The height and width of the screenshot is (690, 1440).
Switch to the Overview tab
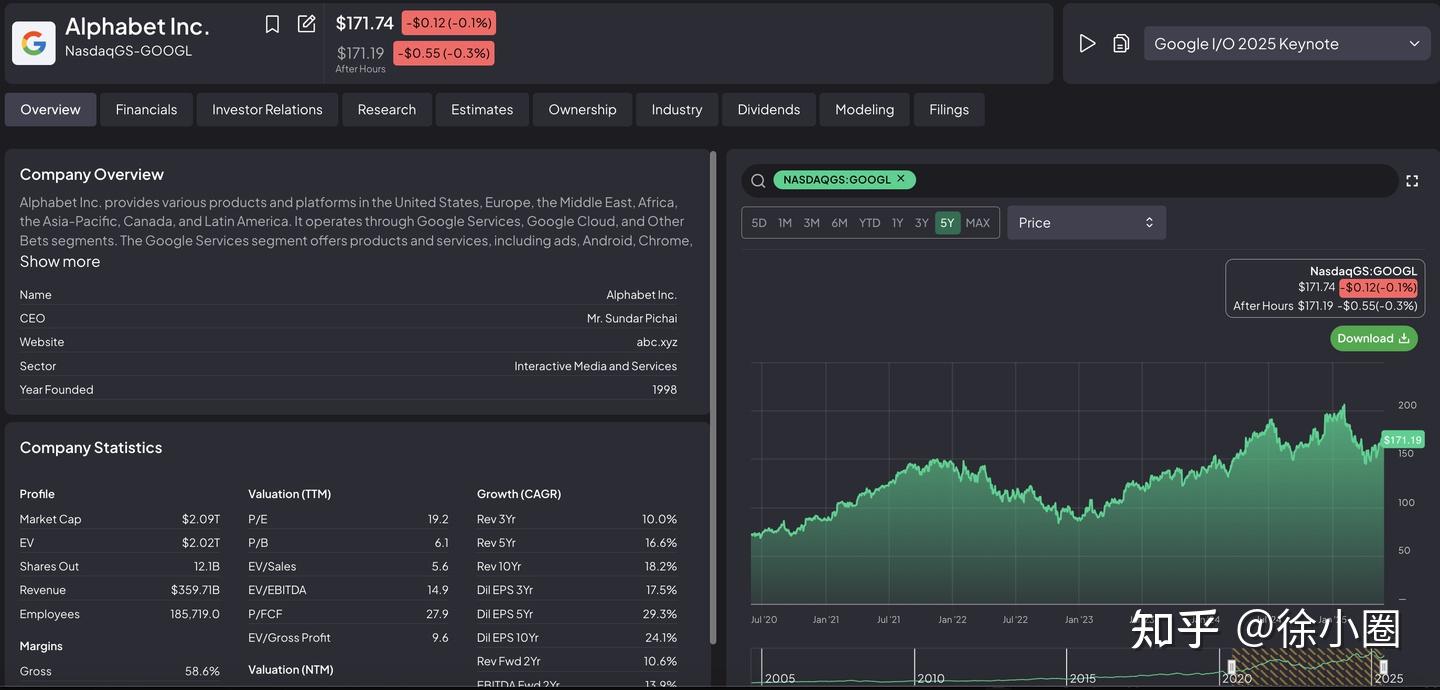(x=50, y=109)
